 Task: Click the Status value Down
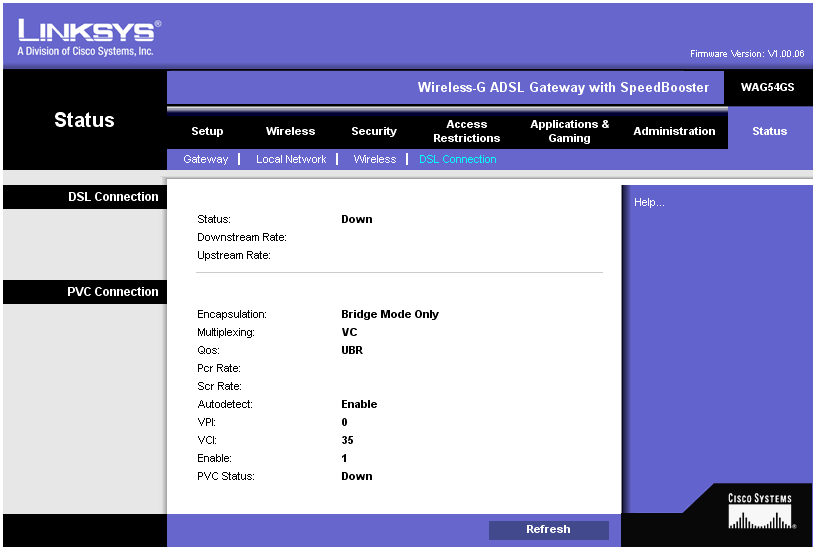[356, 219]
